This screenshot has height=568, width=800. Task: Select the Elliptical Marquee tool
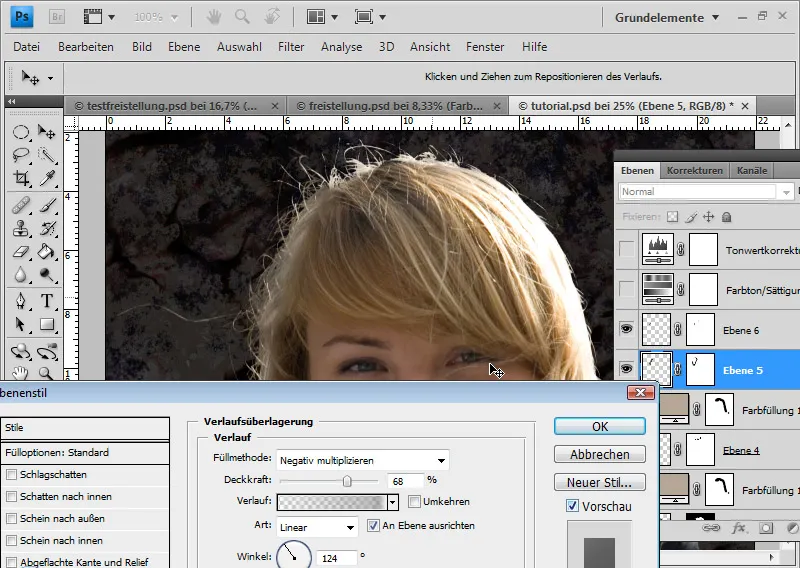tap(20, 133)
